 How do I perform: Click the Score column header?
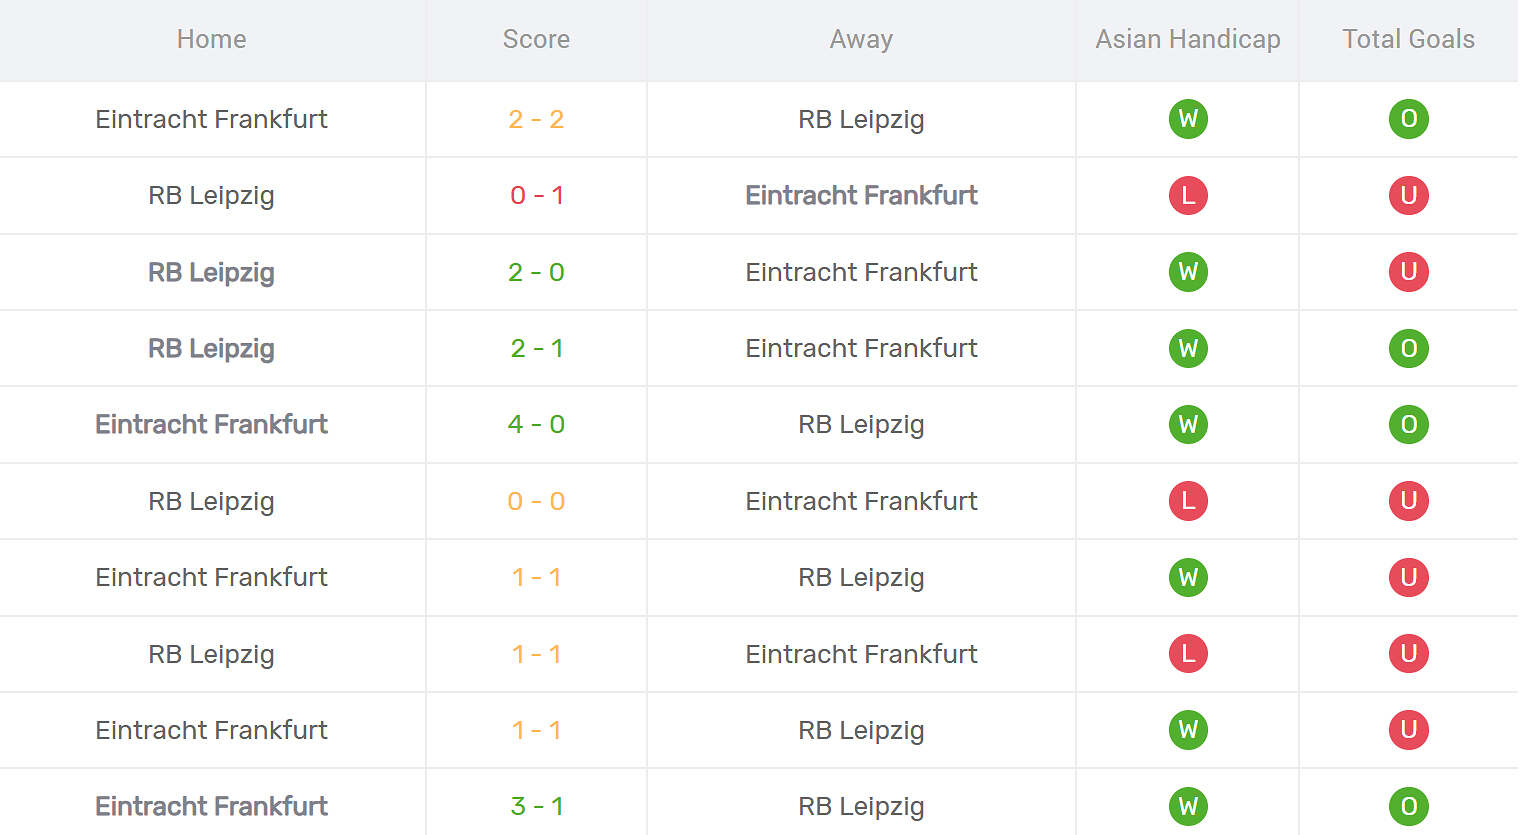pyautogui.click(x=536, y=39)
